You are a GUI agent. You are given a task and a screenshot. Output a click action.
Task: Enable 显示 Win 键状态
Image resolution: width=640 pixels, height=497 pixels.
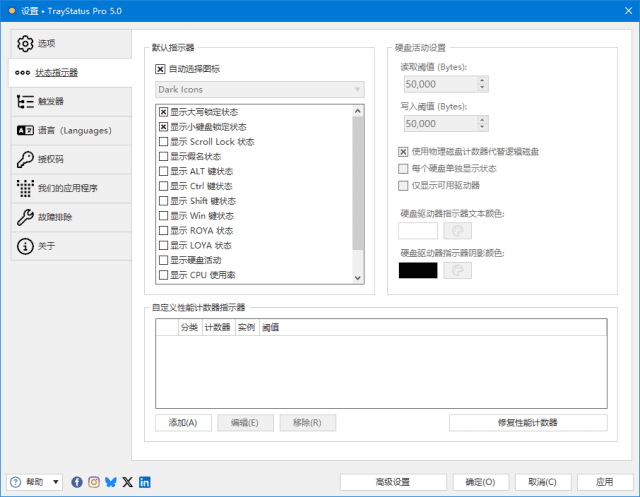pyautogui.click(x=163, y=215)
